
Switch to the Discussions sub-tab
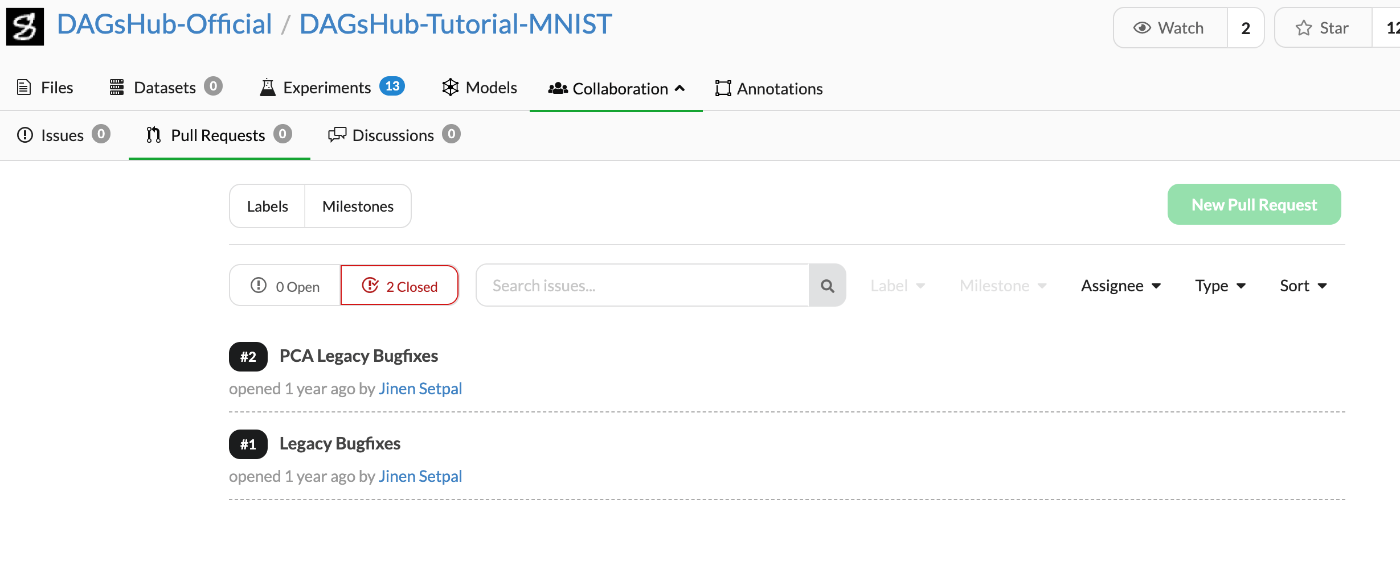point(394,135)
